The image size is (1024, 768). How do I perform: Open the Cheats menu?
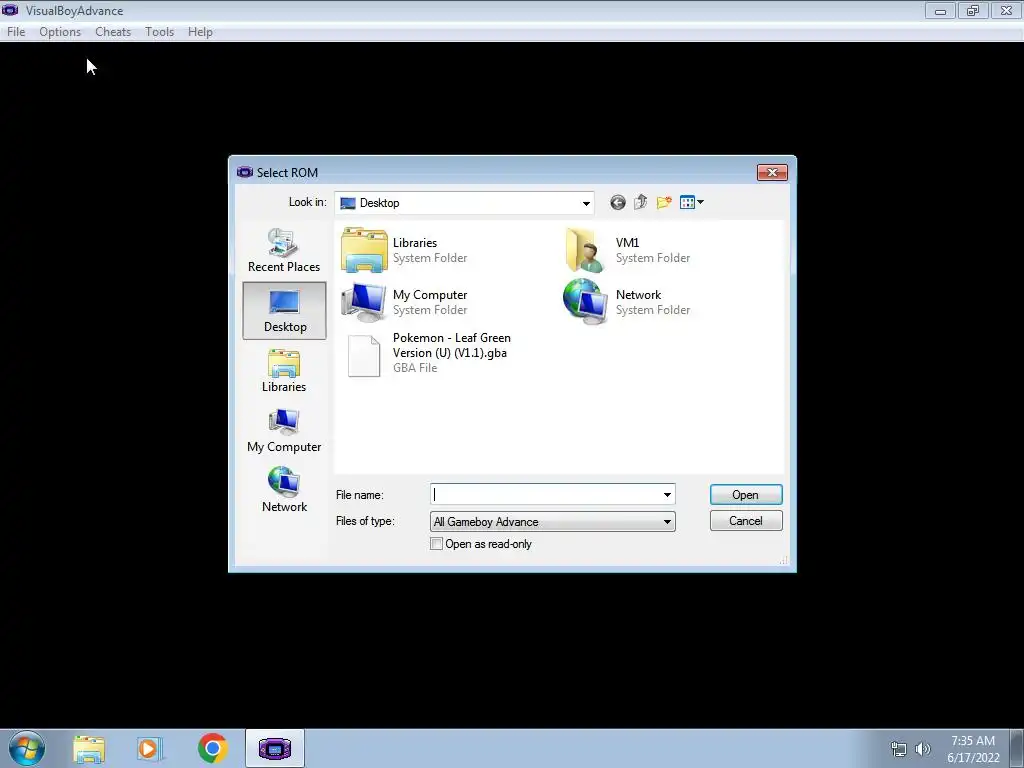[113, 32]
